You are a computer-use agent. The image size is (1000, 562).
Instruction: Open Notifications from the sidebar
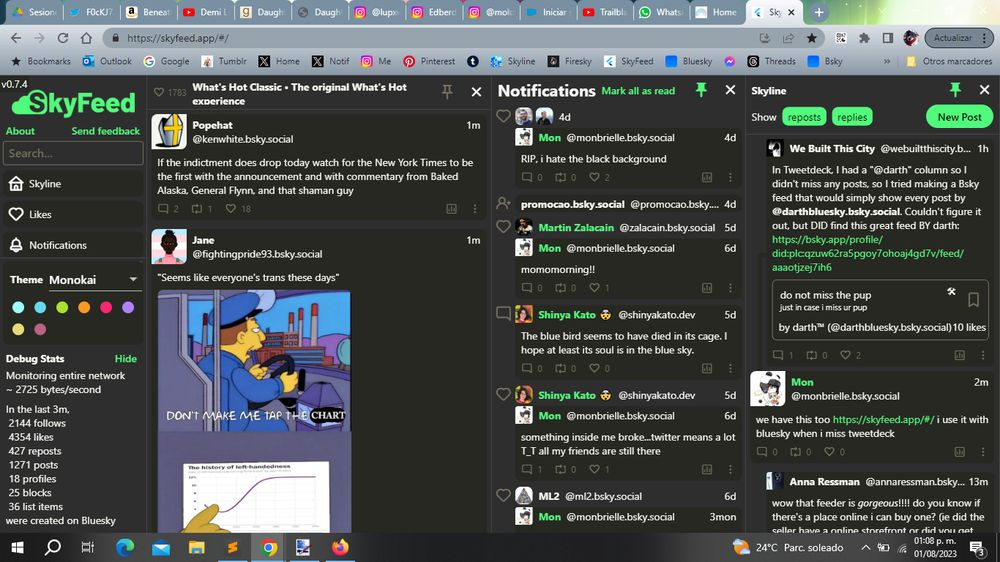click(73, 245)
